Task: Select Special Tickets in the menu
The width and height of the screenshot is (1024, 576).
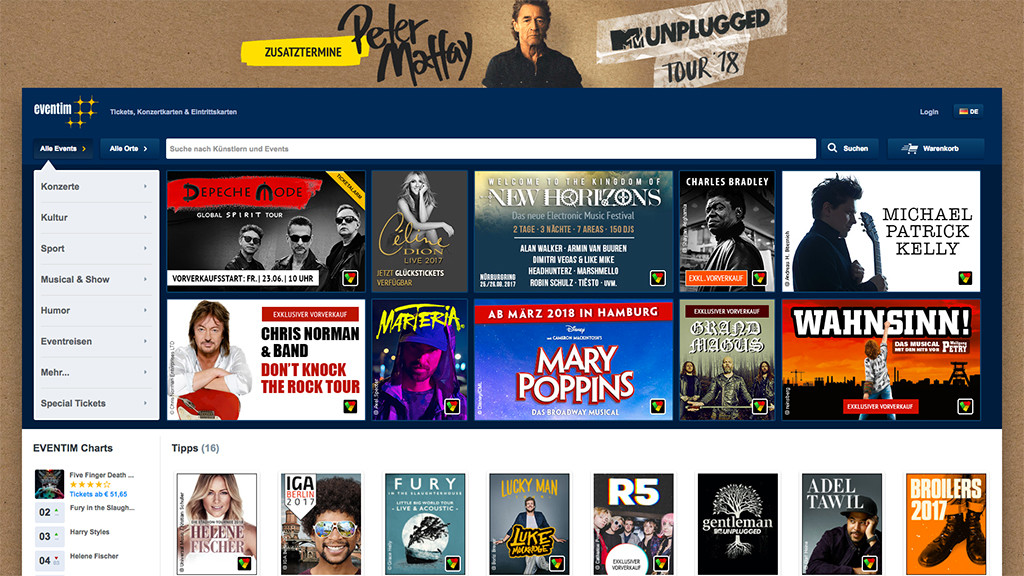Action: click(x=96, y=404)
